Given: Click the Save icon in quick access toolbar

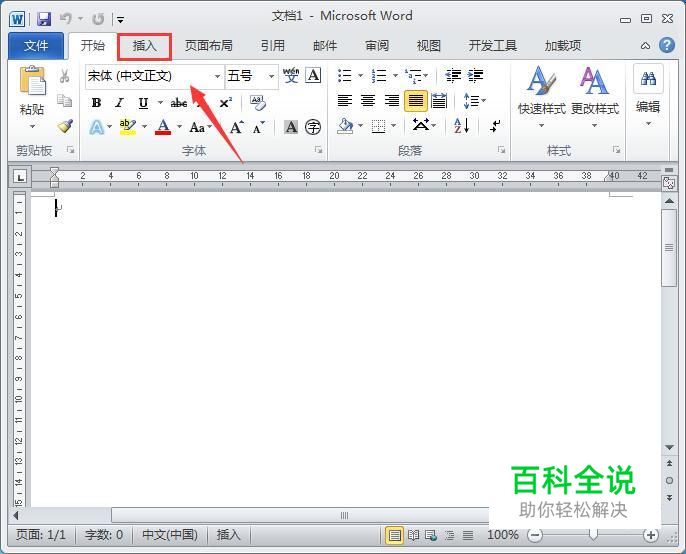Looking at the screenshot, I should 44,18.
